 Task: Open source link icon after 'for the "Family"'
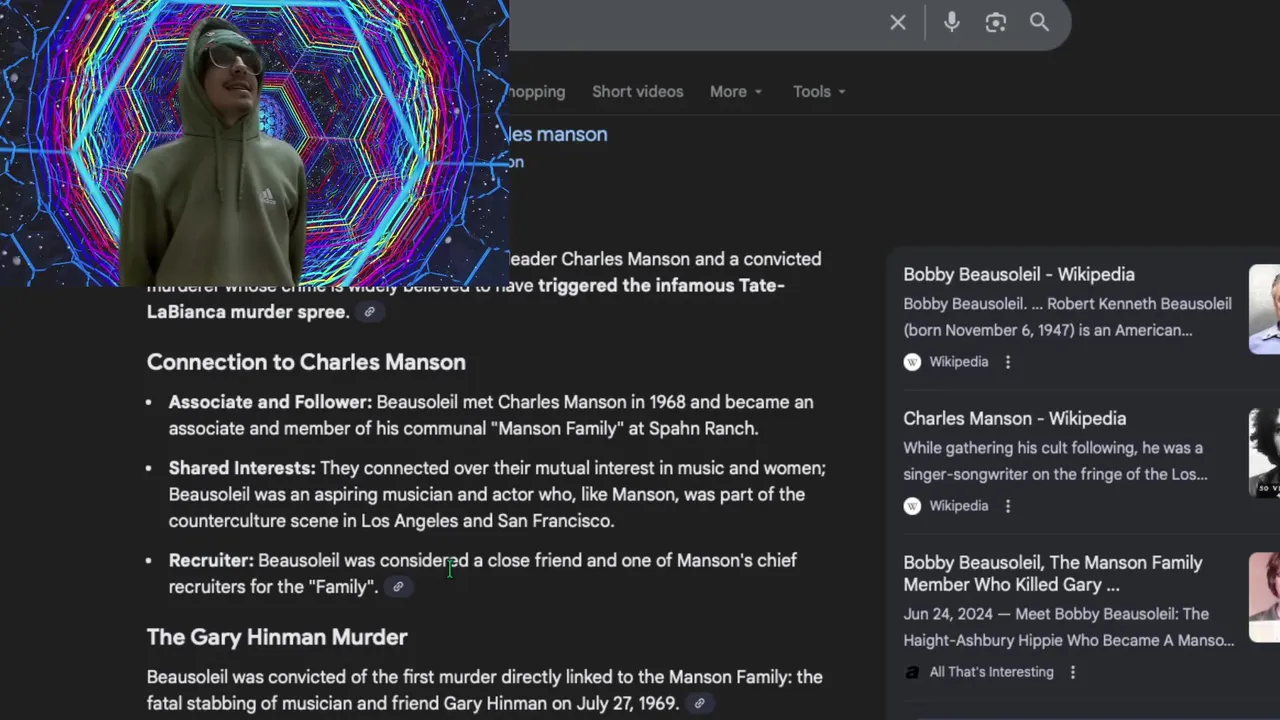(x=398, y=587)
